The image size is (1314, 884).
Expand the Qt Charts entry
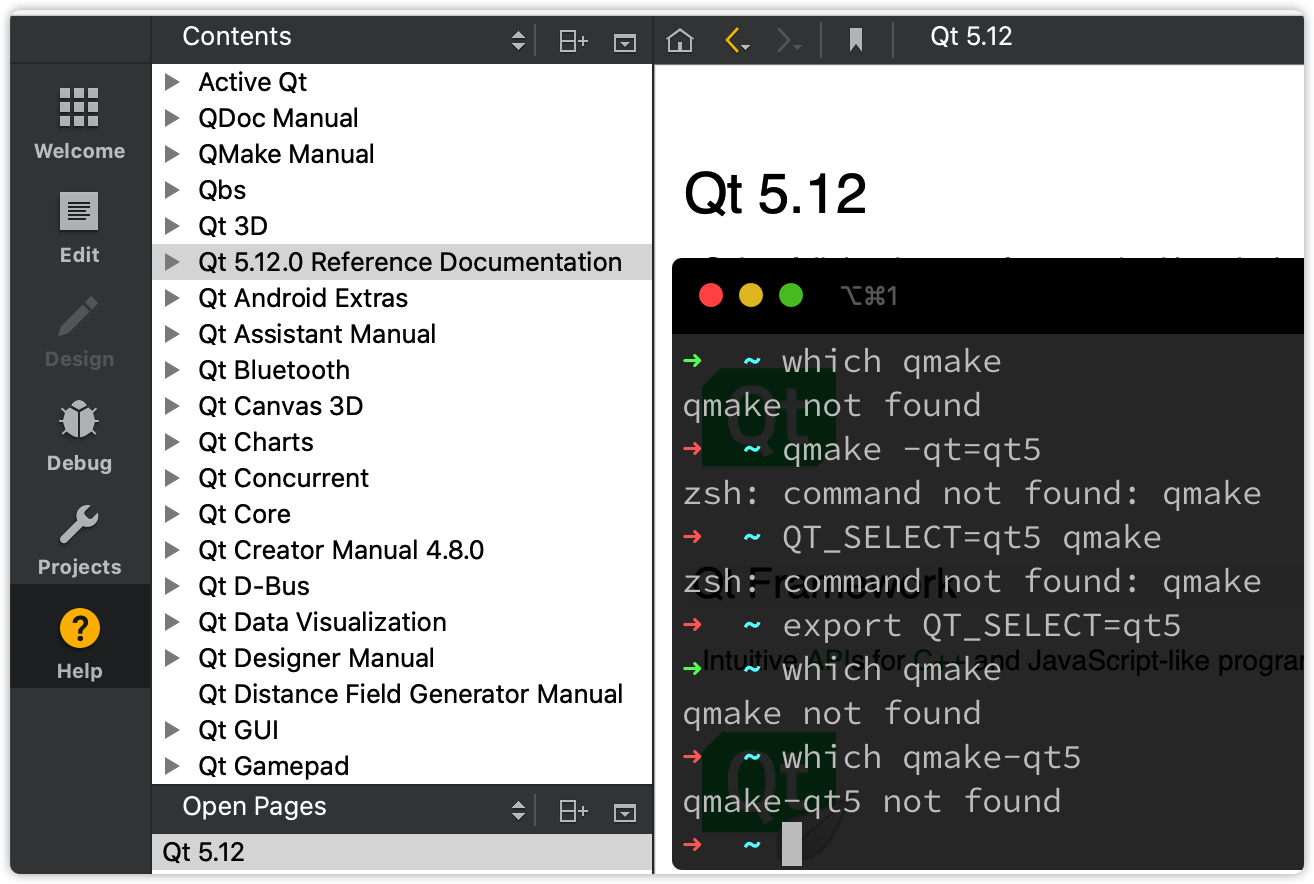tap(172, 442)
